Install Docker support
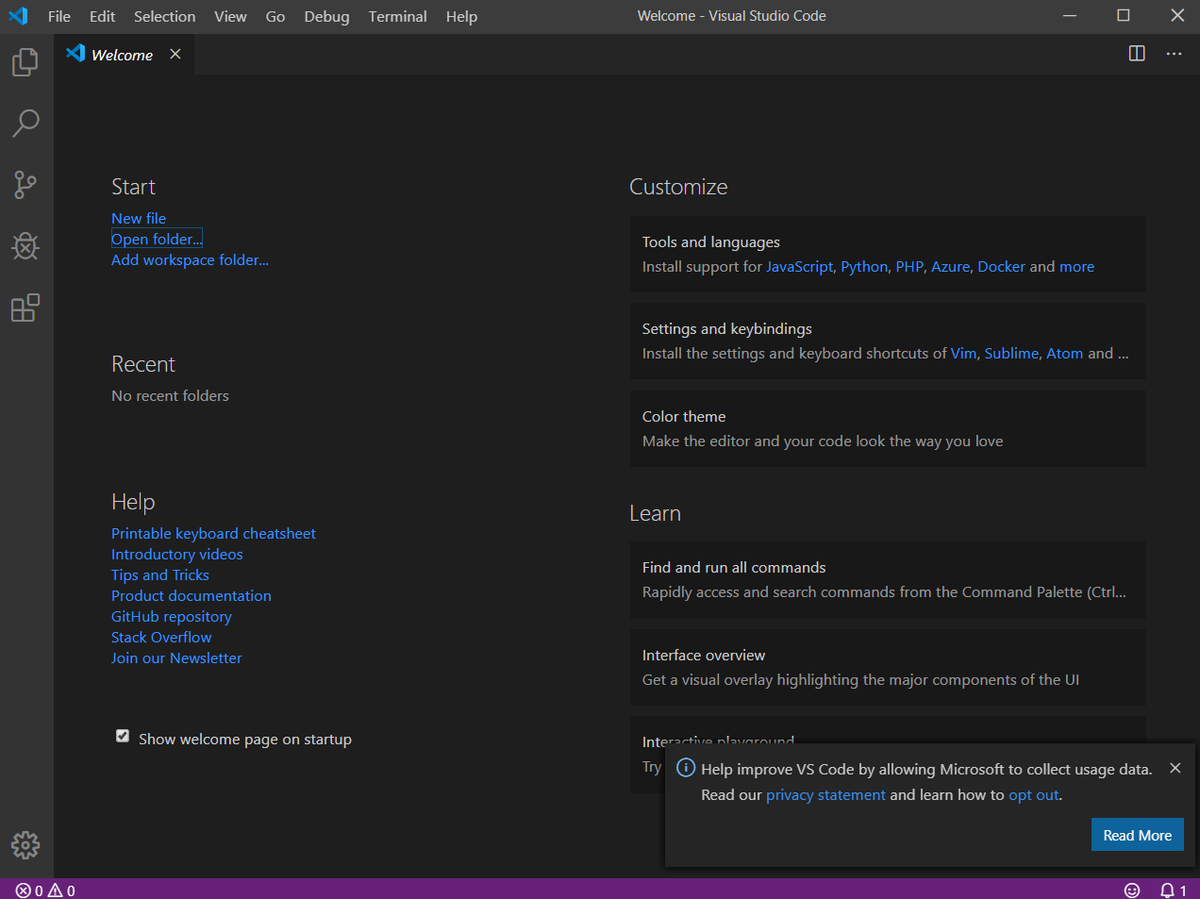The image size is (1200, 899). (x=1001, y=267)
